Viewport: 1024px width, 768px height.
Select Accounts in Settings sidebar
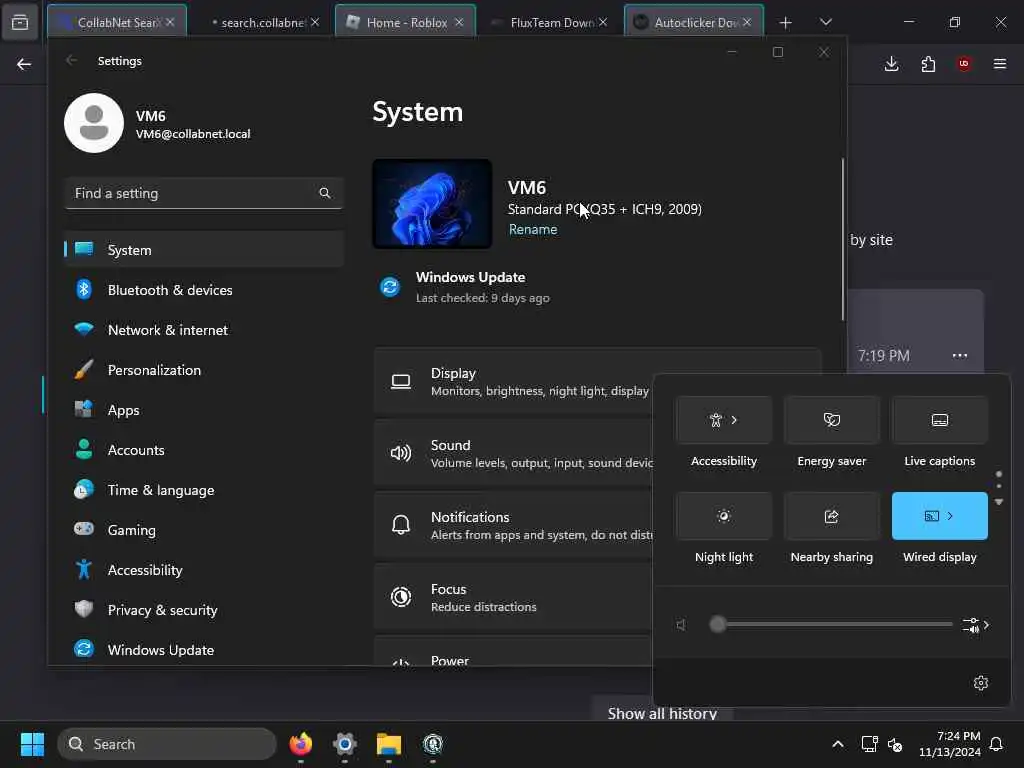point(204,450)
